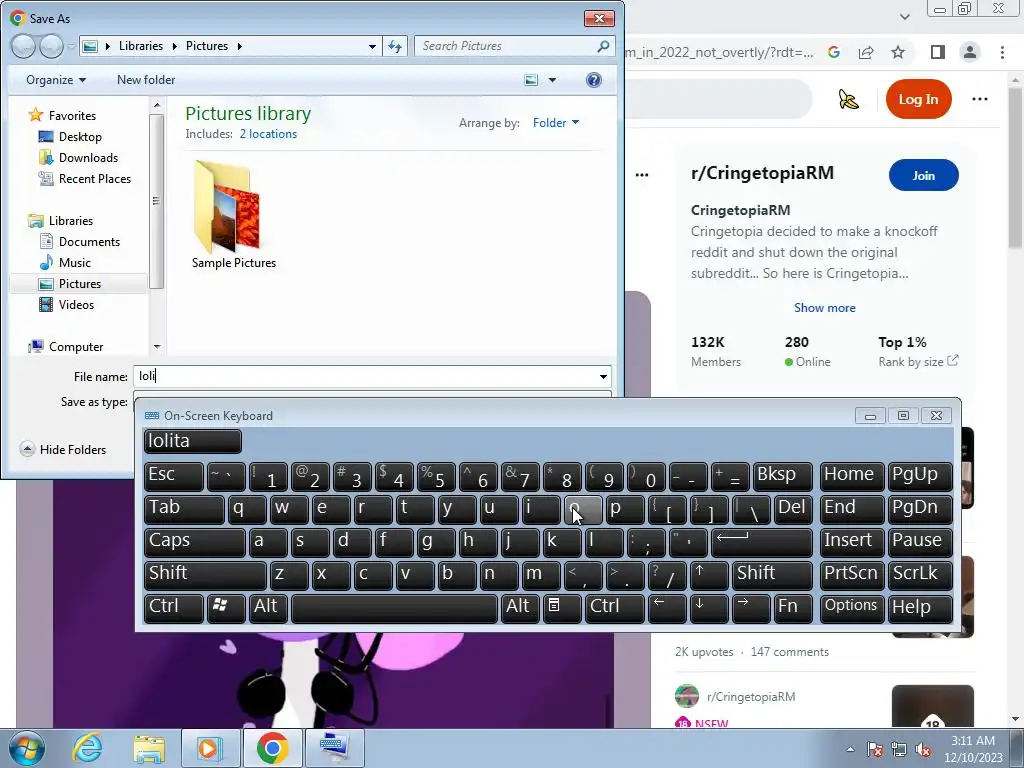Open Windows Start button
Image resolution: width=1024 pixels, height=768 pixels.
[x=27, y=748]
